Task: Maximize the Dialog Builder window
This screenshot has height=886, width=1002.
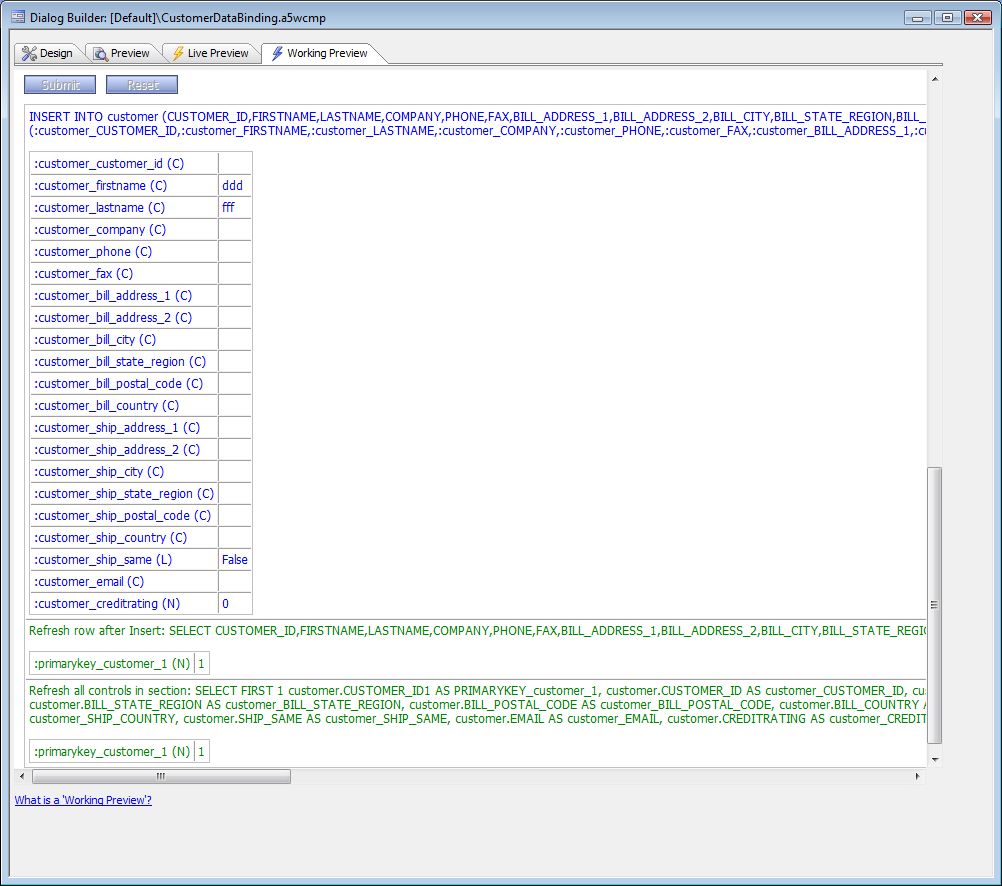Action: pos(948,17)
